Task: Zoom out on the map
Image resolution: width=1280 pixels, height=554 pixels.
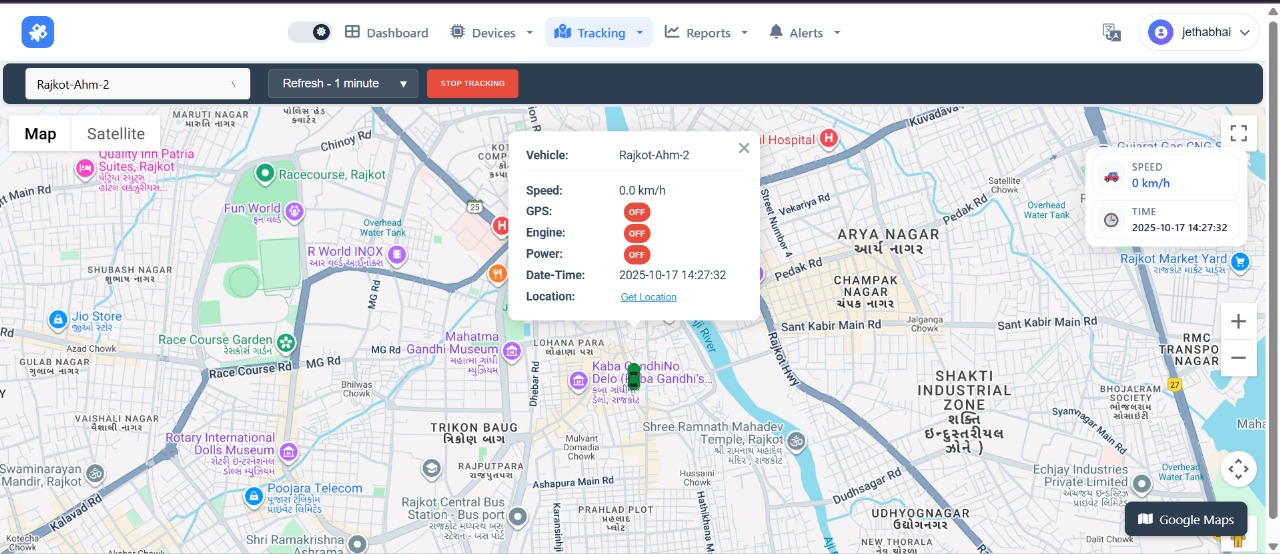Action: pyautogui.click(x=1238, y=358)
